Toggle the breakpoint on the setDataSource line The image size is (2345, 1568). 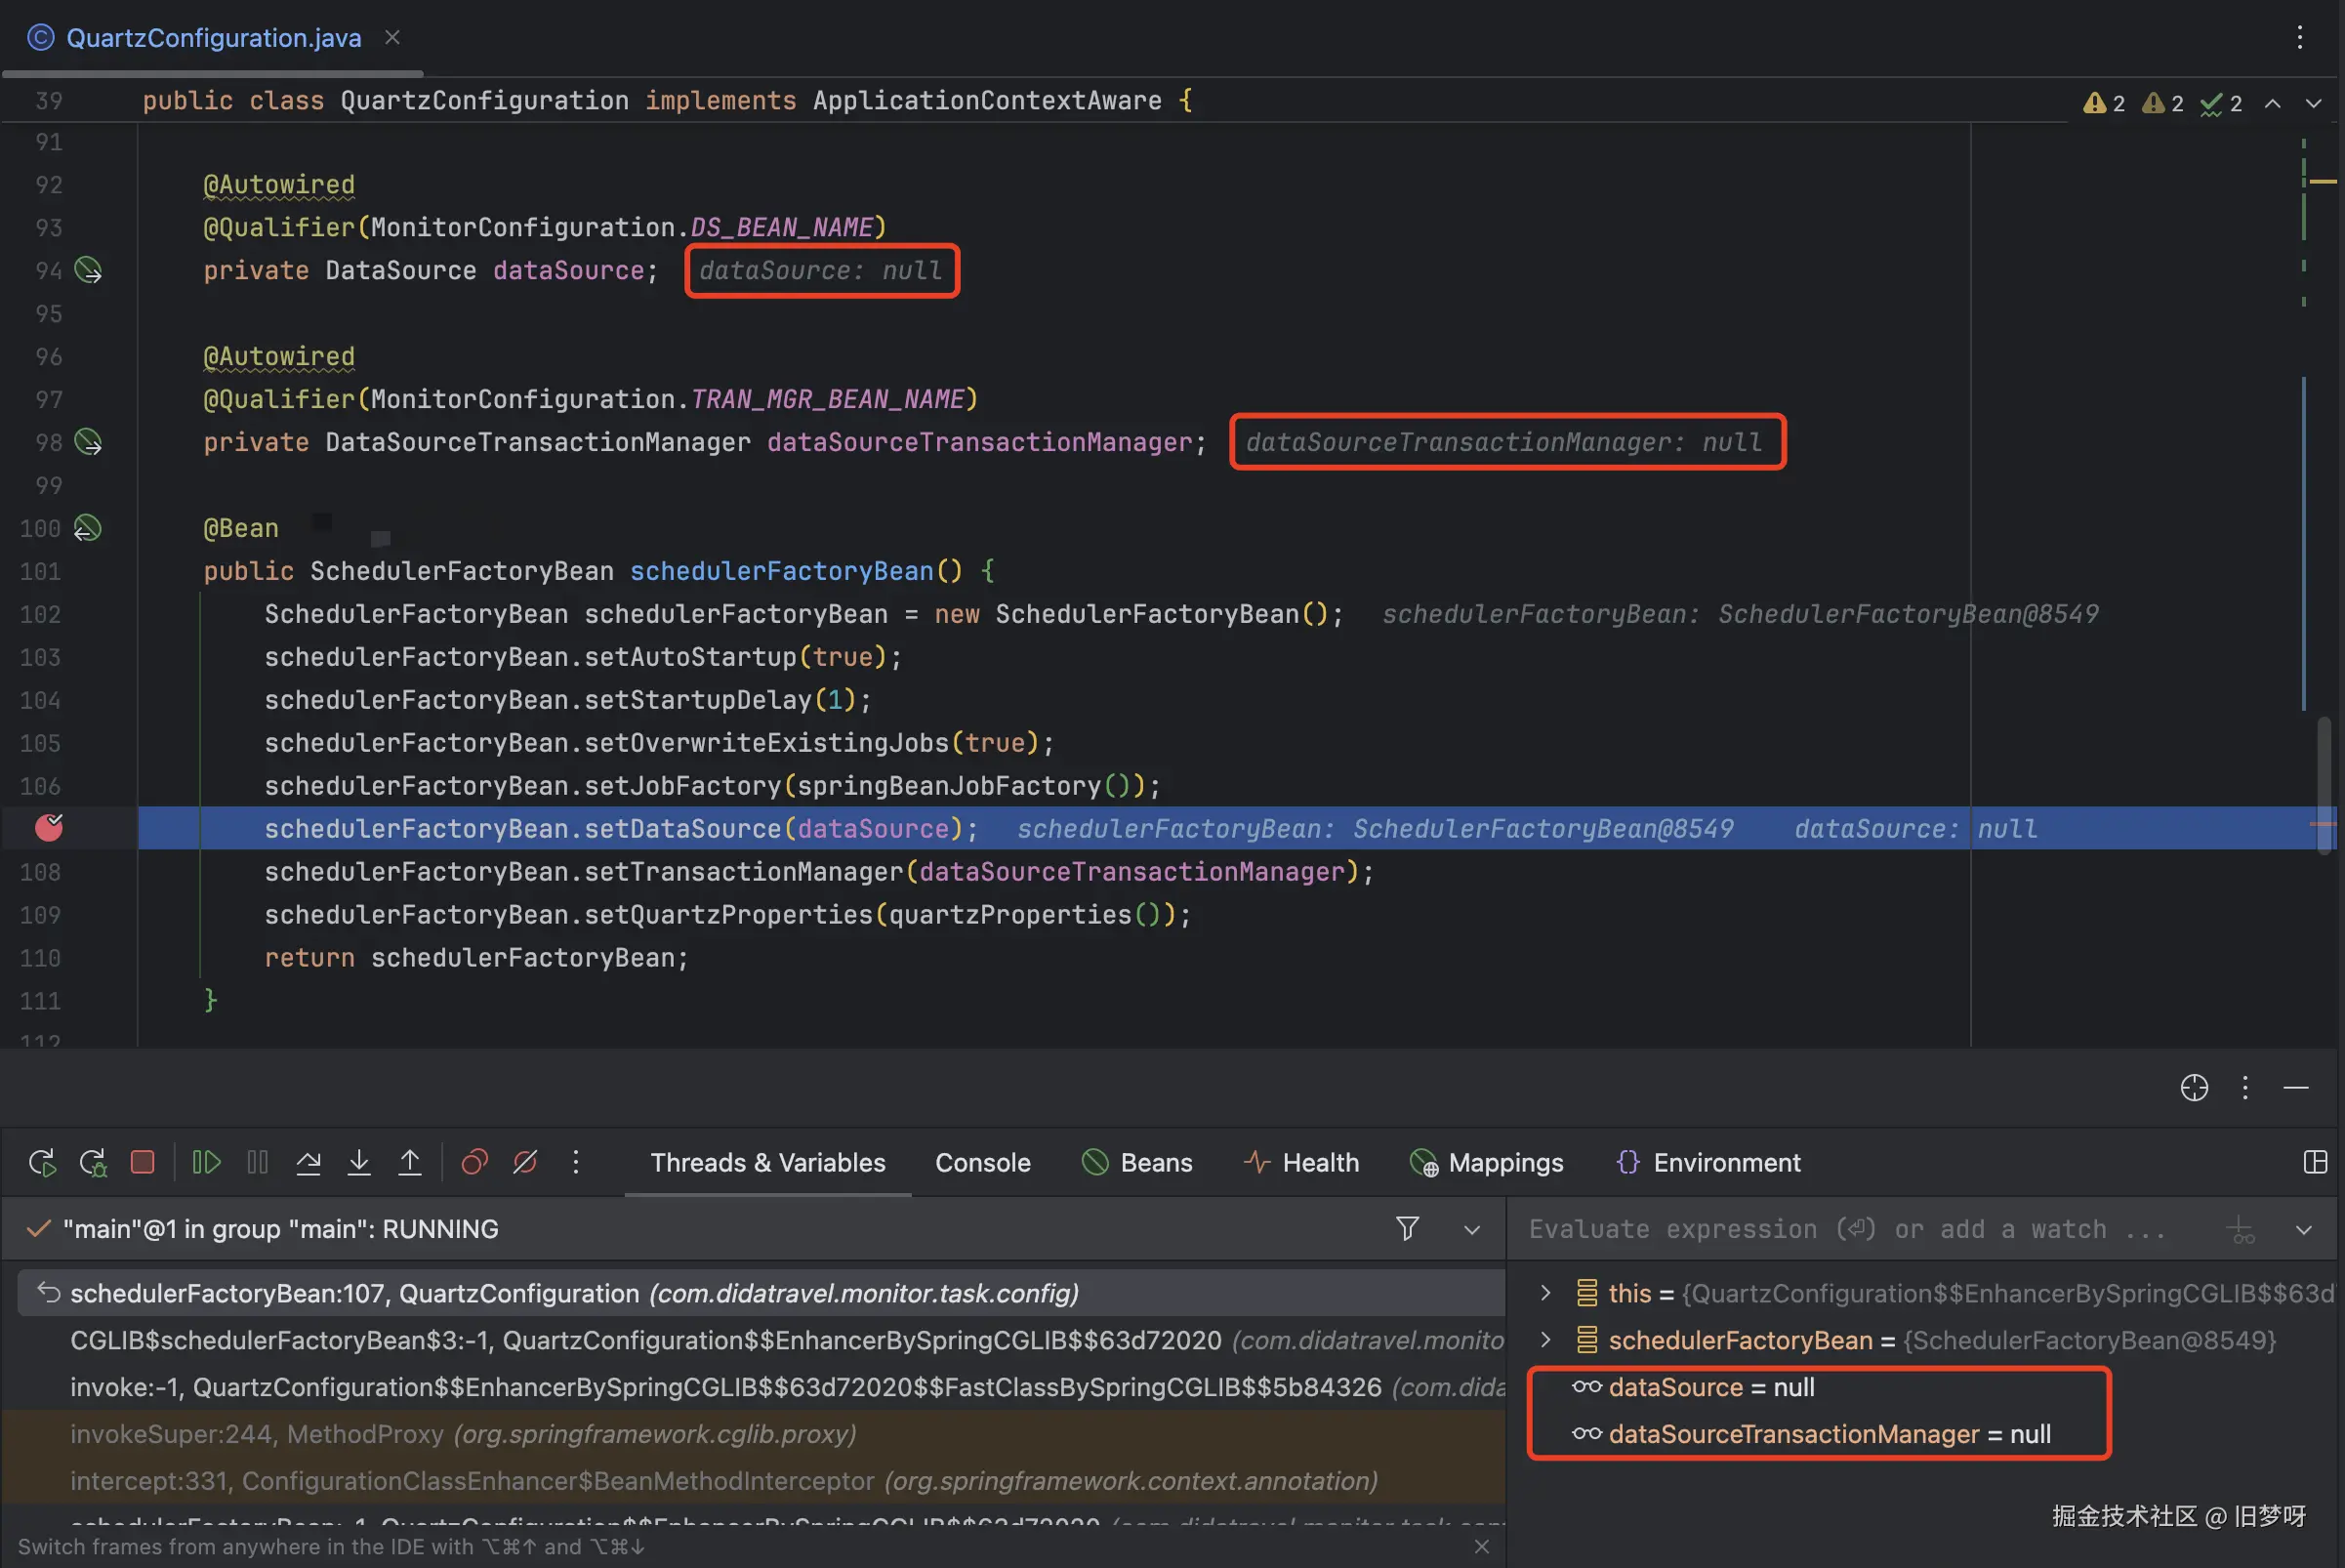coord(49,828)
